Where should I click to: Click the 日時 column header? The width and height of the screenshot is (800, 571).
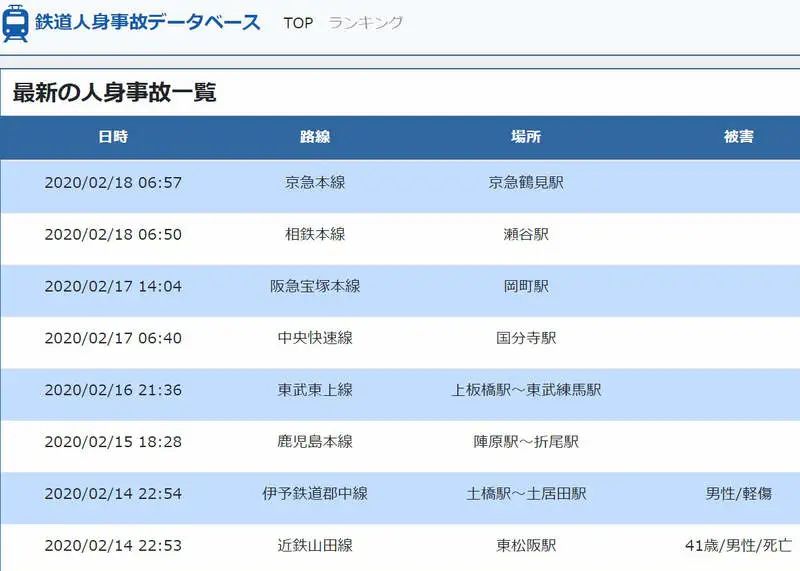(x=113, y=137)
